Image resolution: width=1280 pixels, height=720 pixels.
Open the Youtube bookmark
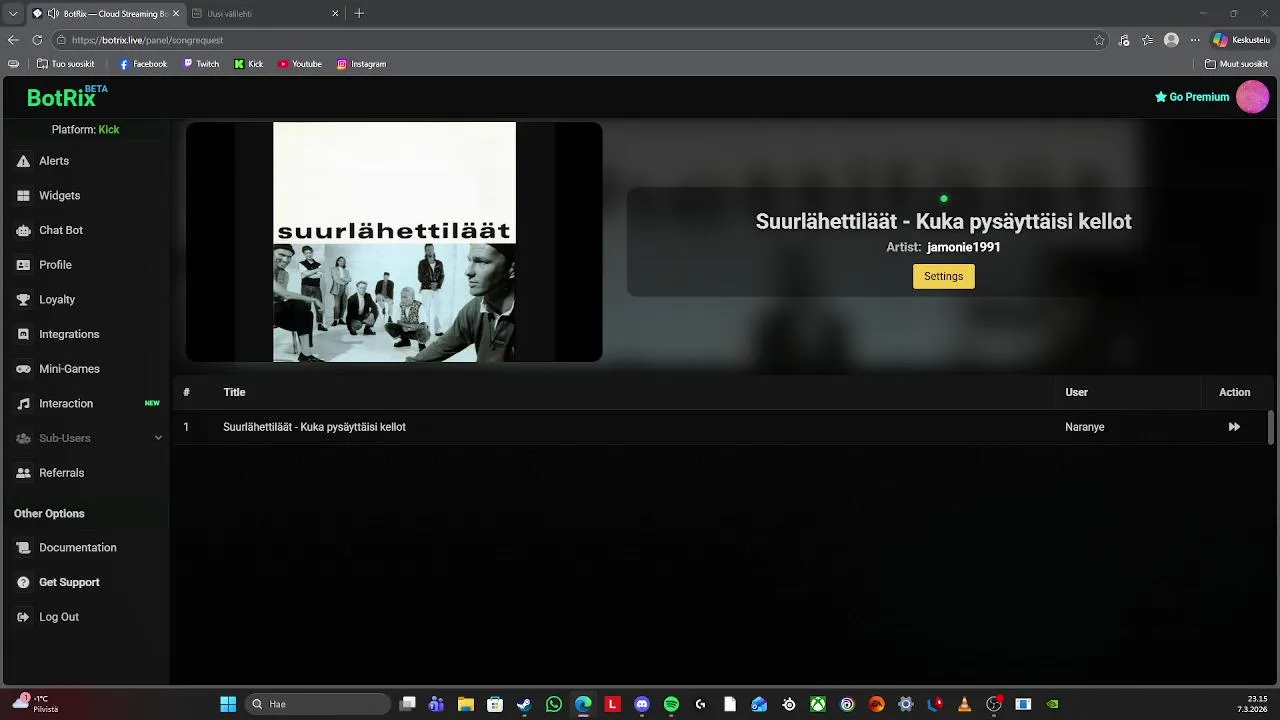tap(300, 64)
